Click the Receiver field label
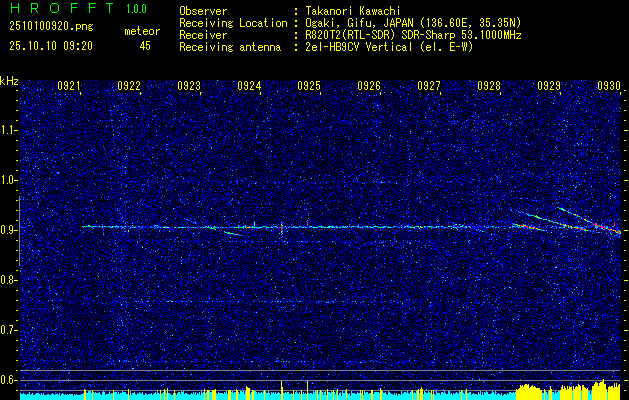The image size is (629, 400). tap(203, 35)
